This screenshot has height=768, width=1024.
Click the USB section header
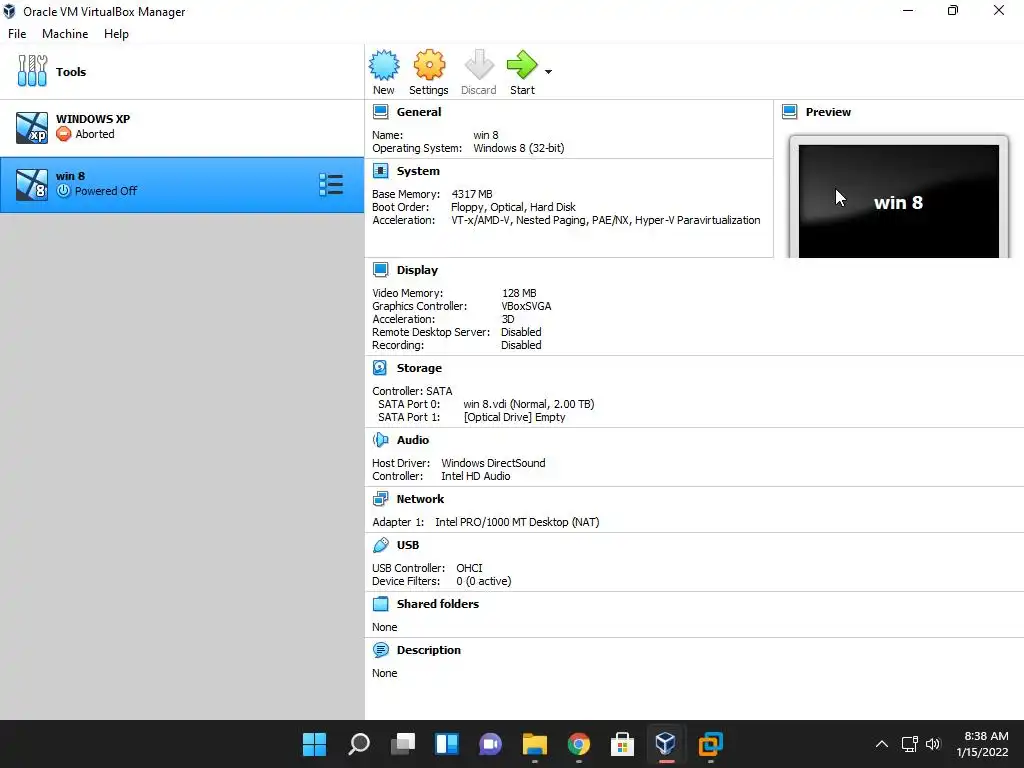(408, 545)
